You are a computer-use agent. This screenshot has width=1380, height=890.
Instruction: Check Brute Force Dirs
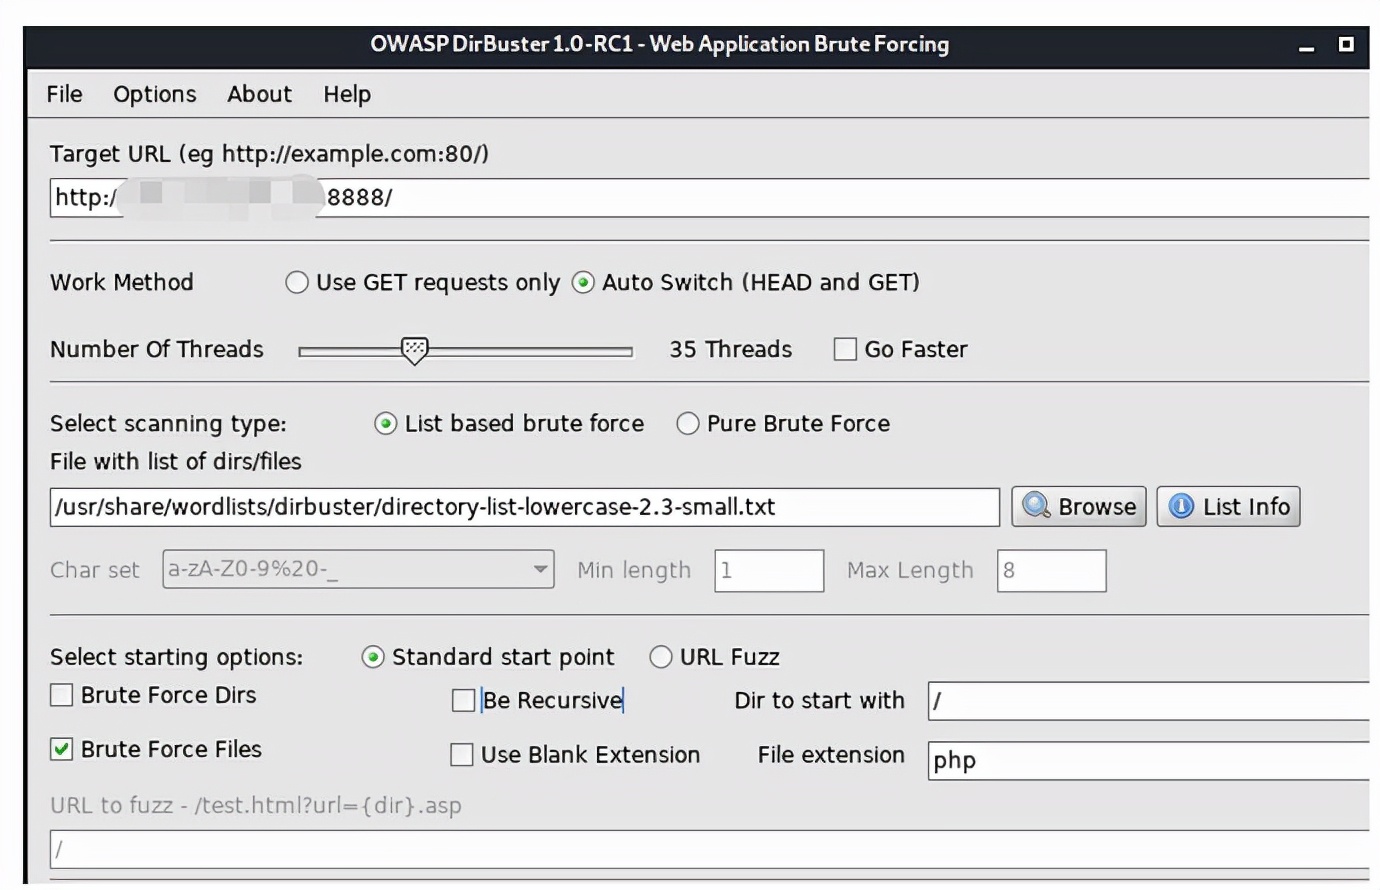62,695
